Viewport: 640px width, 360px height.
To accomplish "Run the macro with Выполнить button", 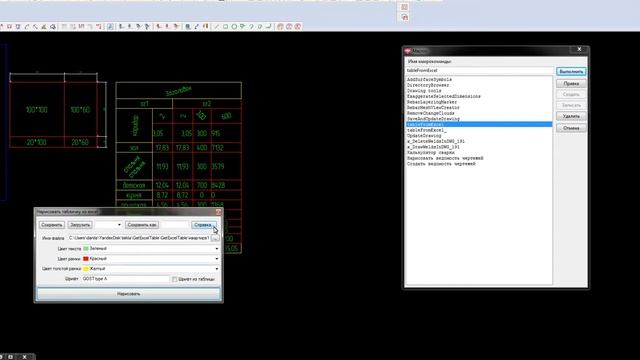I will (571, 71).
